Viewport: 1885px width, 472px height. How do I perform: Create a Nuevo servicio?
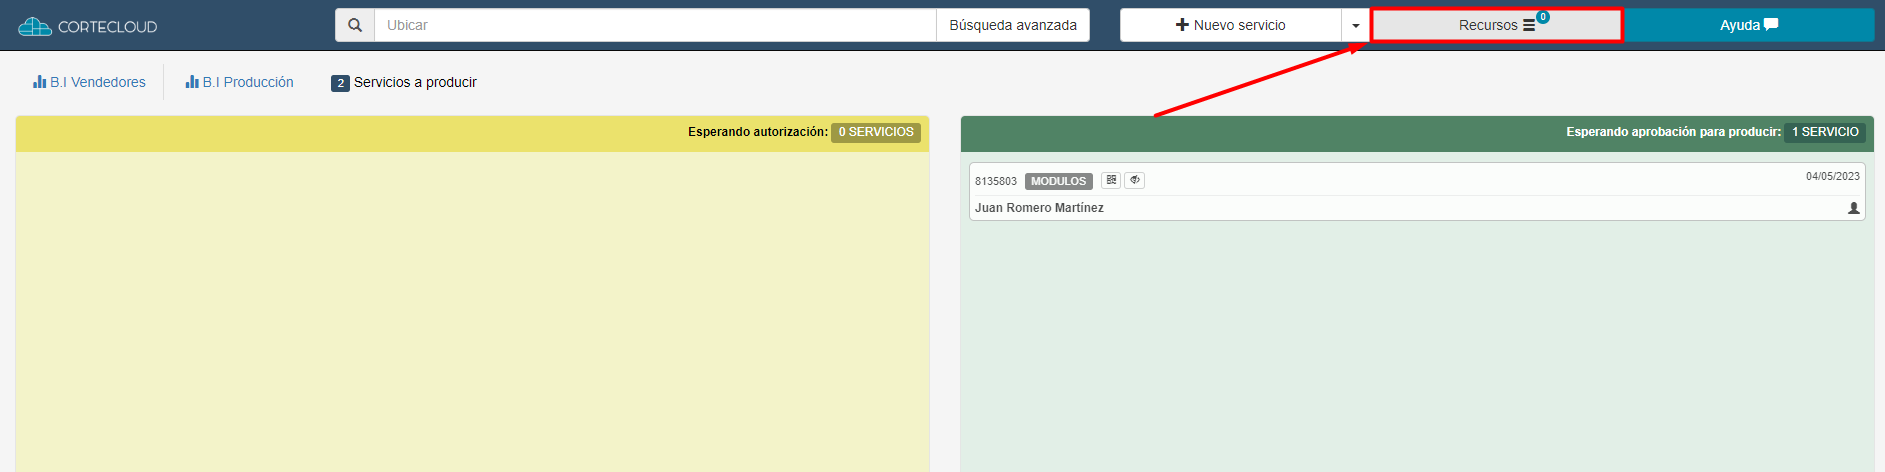pos(1230,25)
